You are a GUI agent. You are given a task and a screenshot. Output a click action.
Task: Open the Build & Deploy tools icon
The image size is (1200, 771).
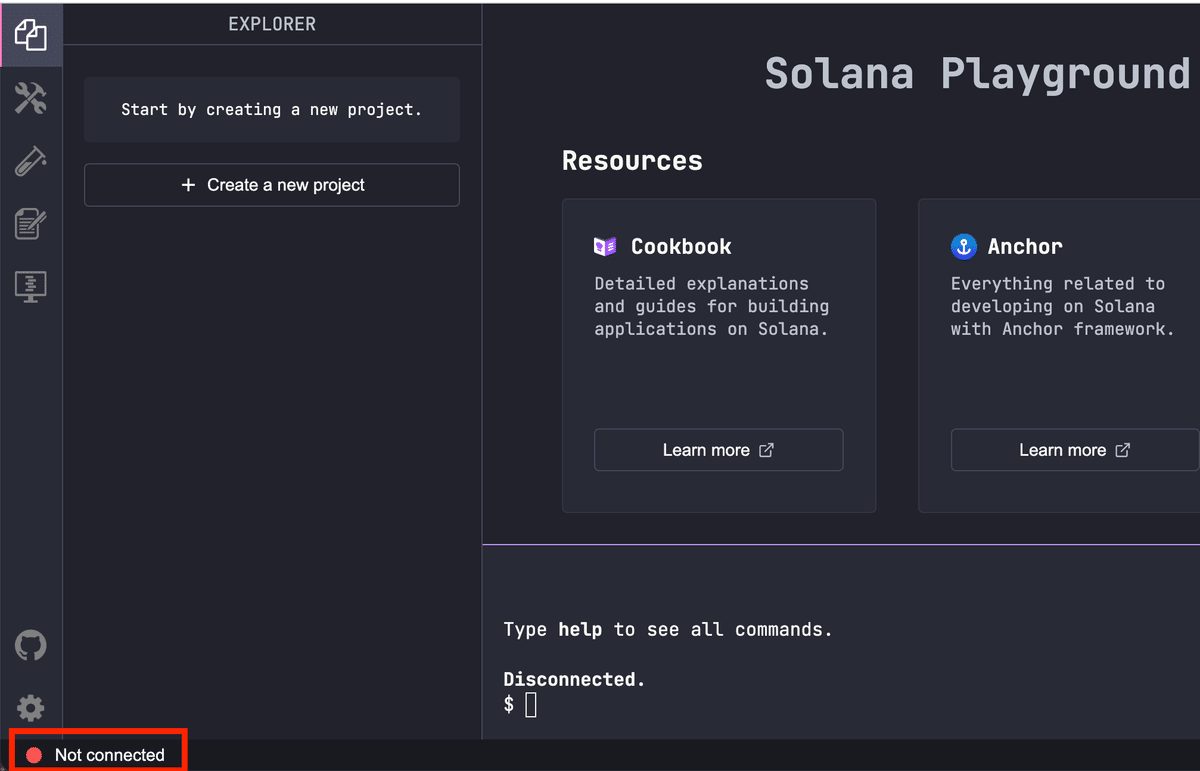tap(31, 98)
